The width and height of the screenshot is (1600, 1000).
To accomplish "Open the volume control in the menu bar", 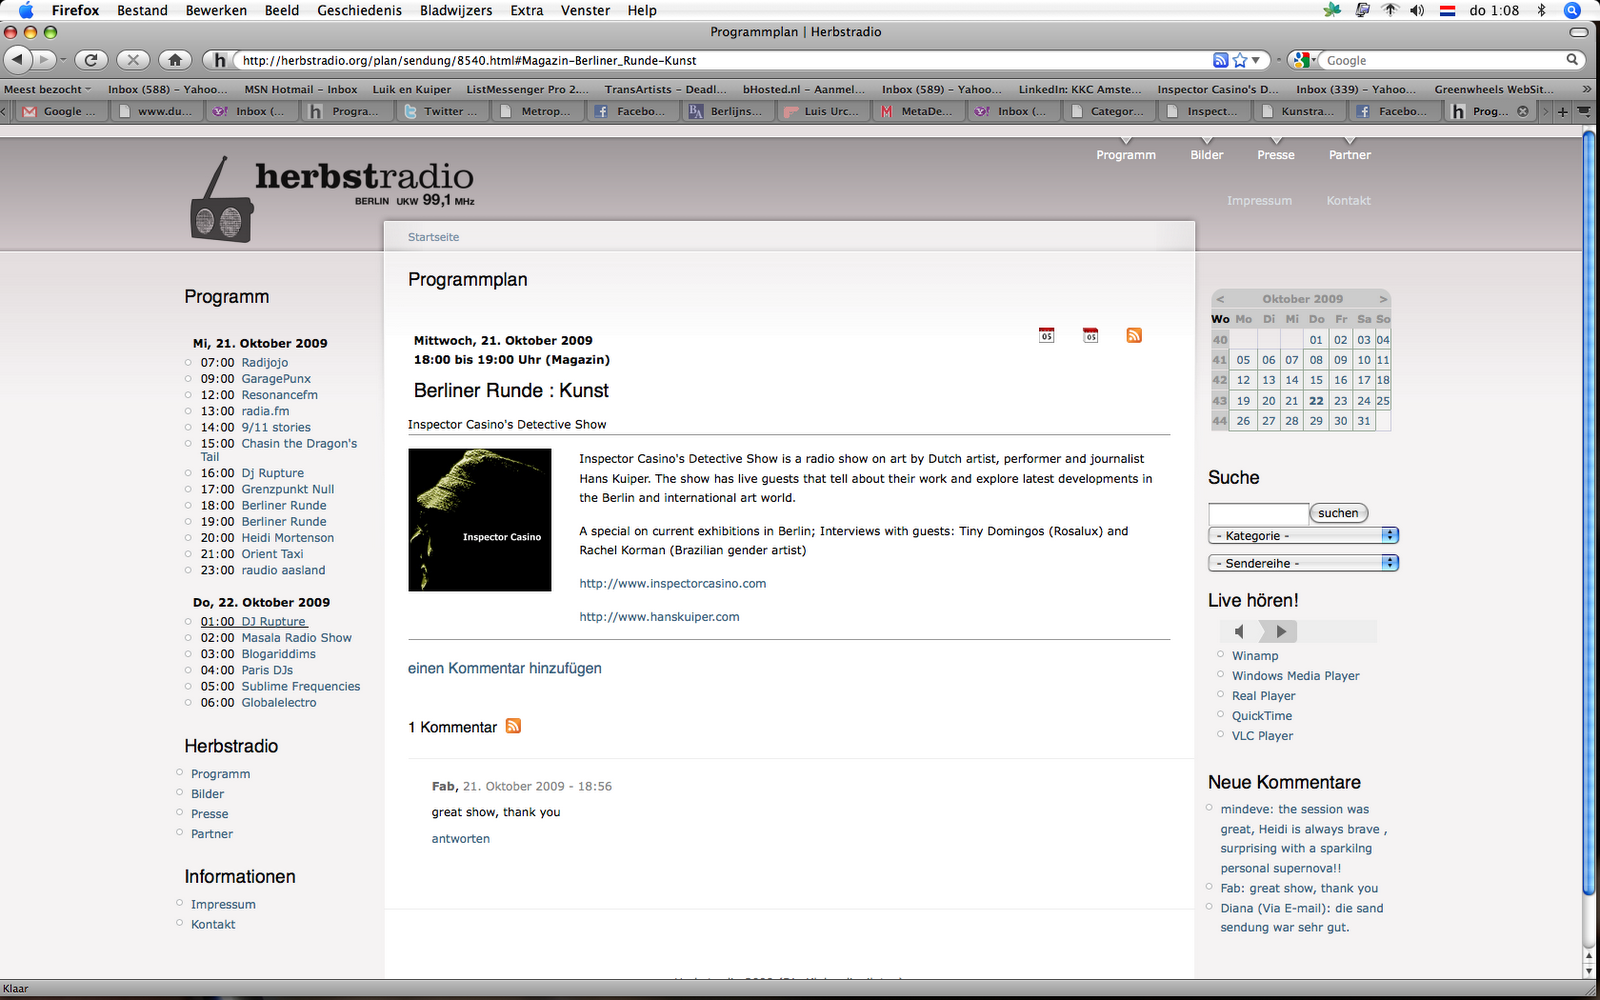I will [x=1417, y=10].
